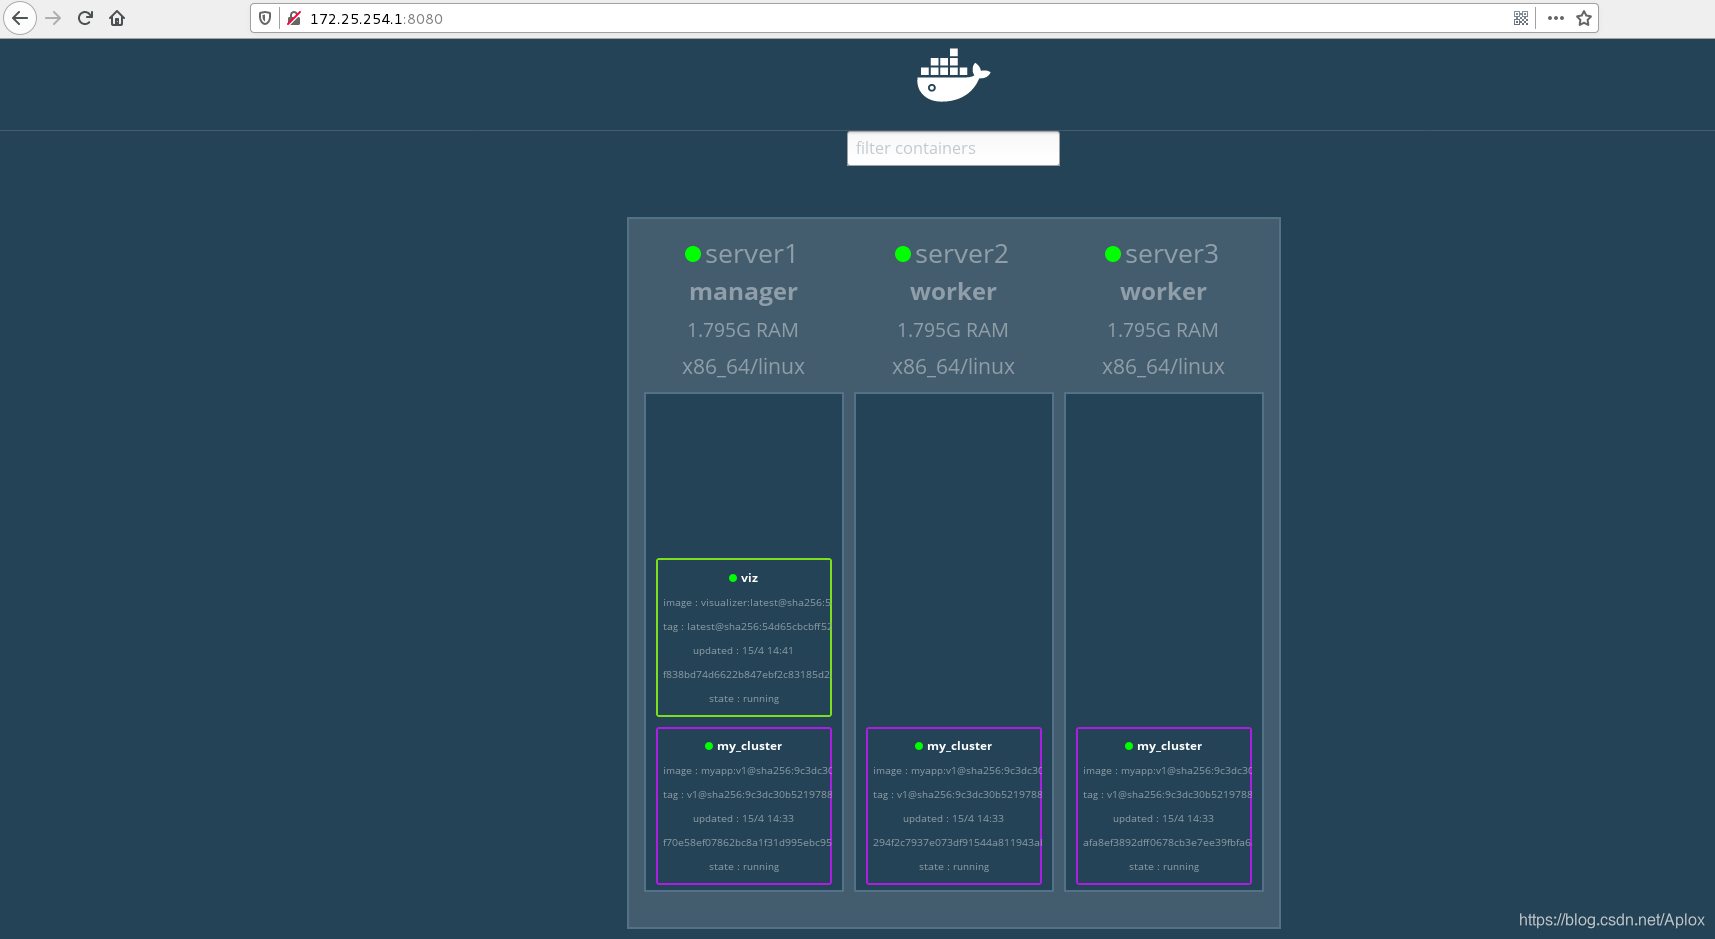Click x86_64/linux under server2
Screen dimensions: 1715x939
tap(953, 367)
